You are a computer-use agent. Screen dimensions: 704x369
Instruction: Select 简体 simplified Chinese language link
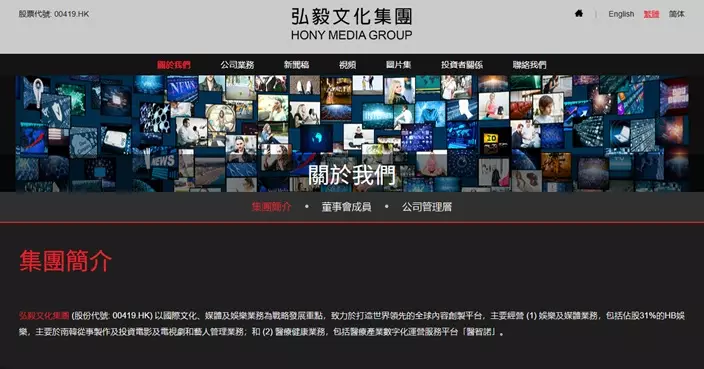click(x=676, y=14)
